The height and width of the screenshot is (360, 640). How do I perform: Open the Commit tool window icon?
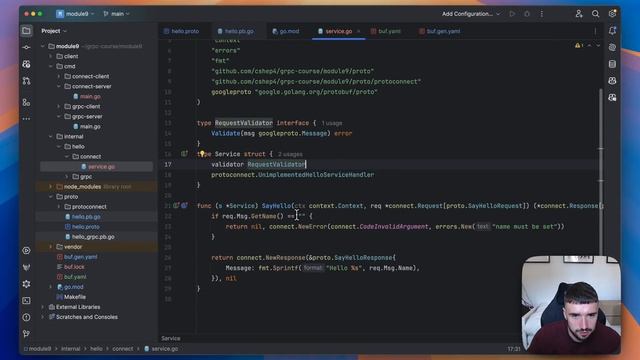tap(26, 47)
